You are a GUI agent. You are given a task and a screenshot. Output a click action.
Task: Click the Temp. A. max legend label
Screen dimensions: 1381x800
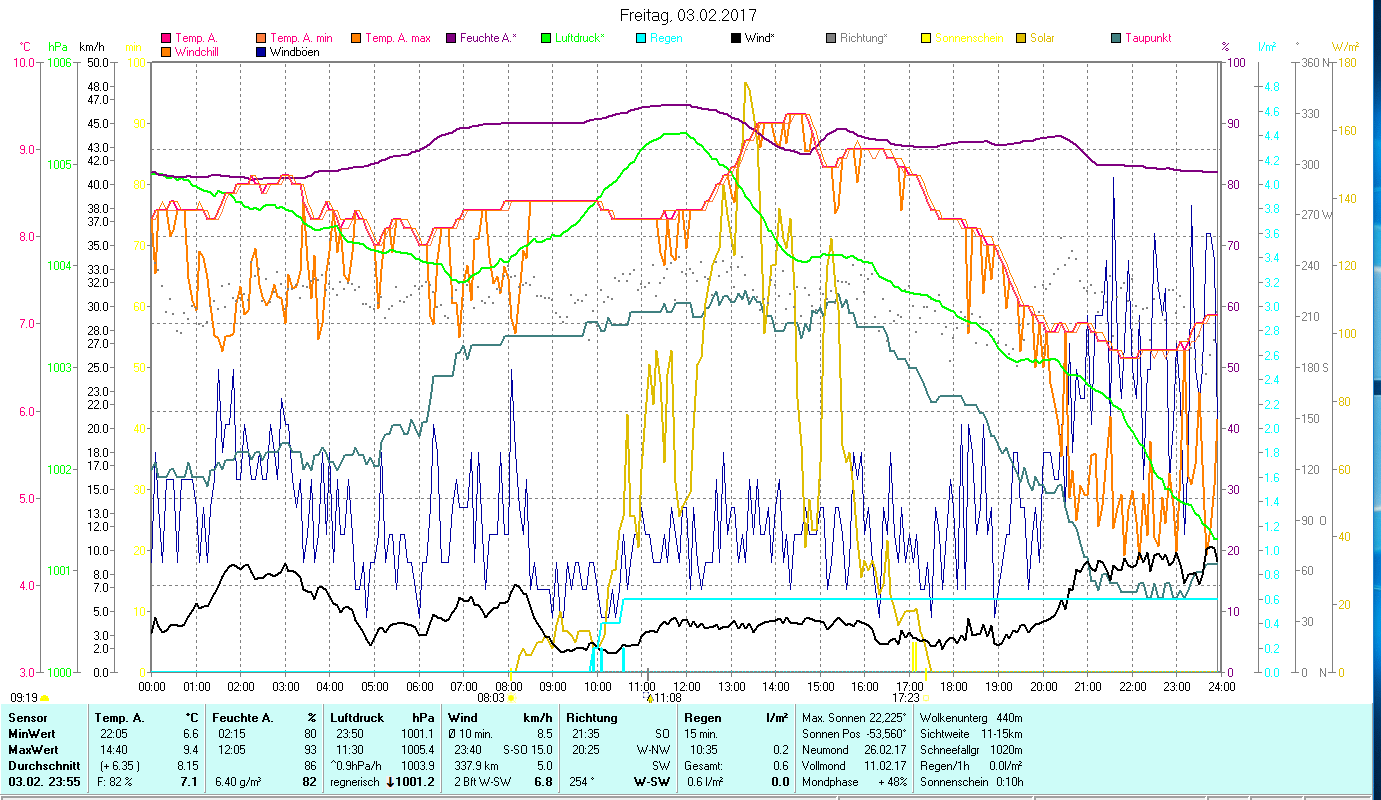coord(397,39)
